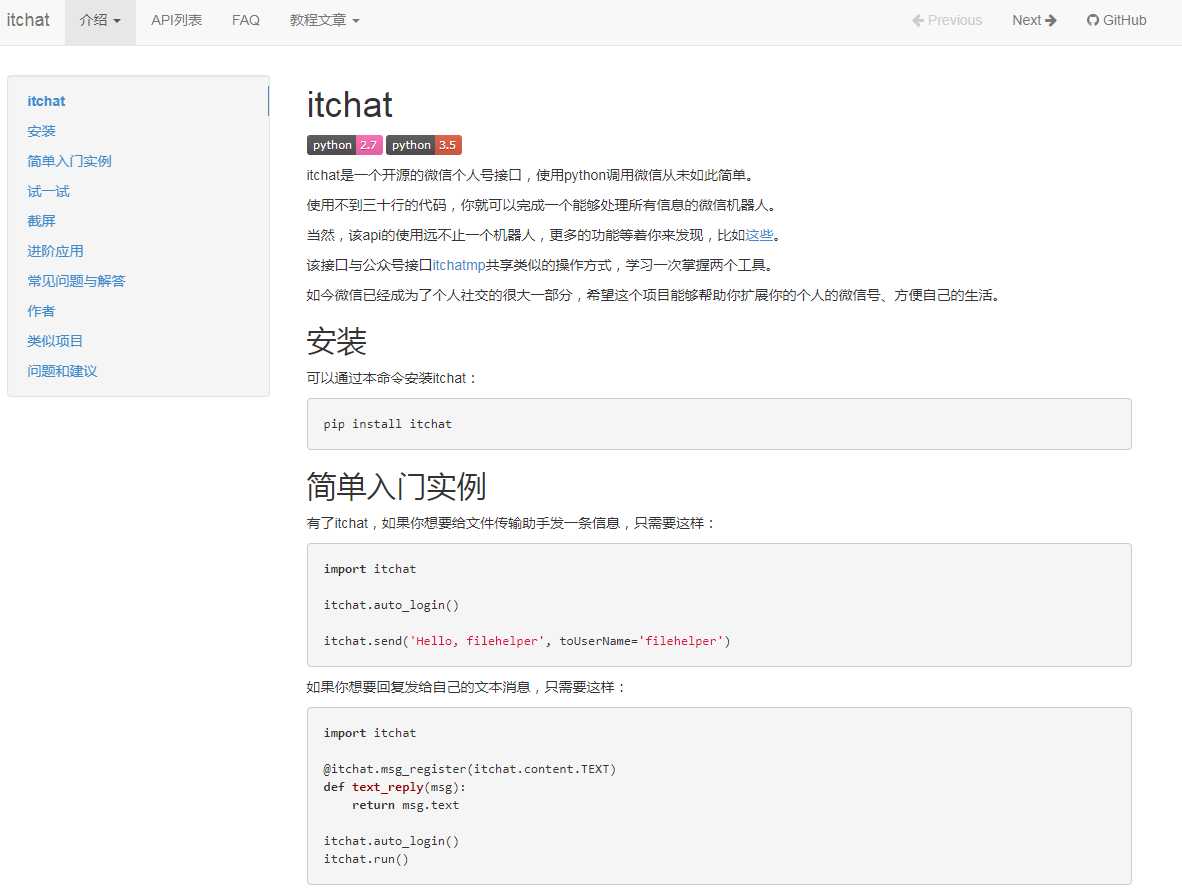Open the GitHub repository link
The image size is (1182, 890).
(x=1116, y=20)
